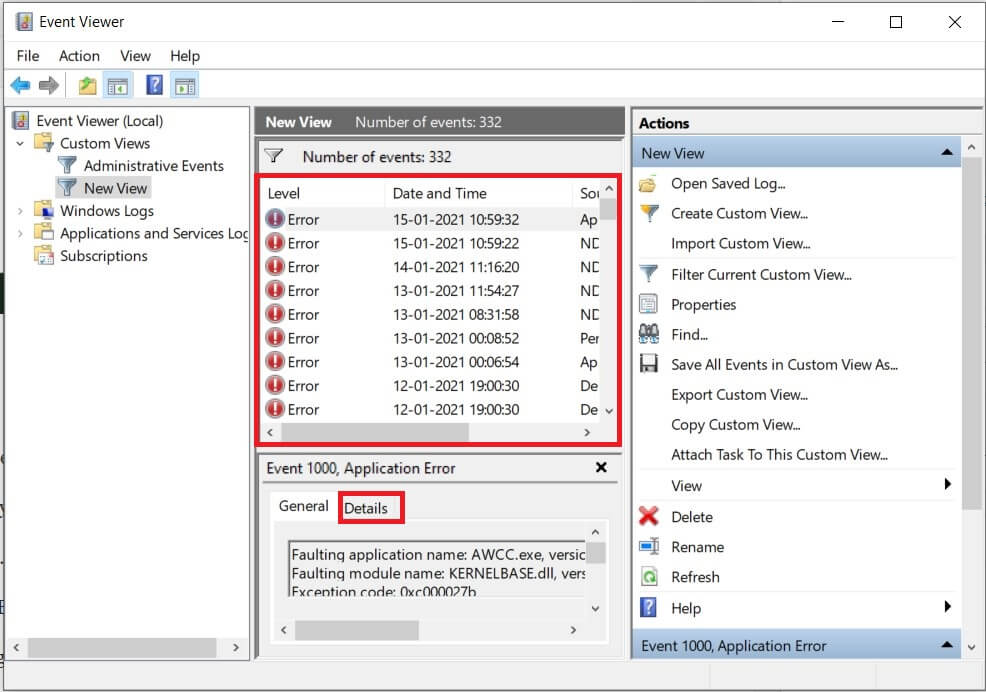Click the Find binoculars icon
986x692 pixels.
point(649,335)
